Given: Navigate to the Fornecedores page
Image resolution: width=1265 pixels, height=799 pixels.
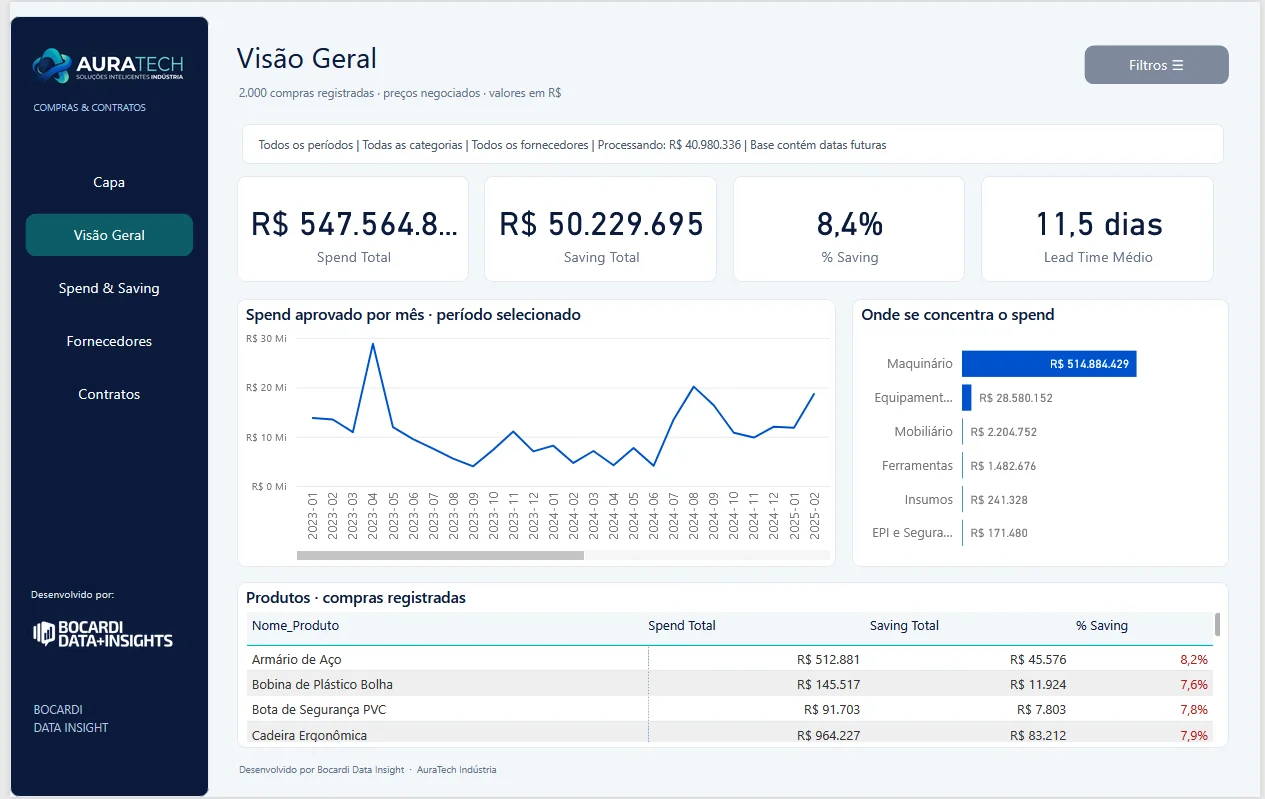Looking at the screenshot, I should click(x=109, y=341).
